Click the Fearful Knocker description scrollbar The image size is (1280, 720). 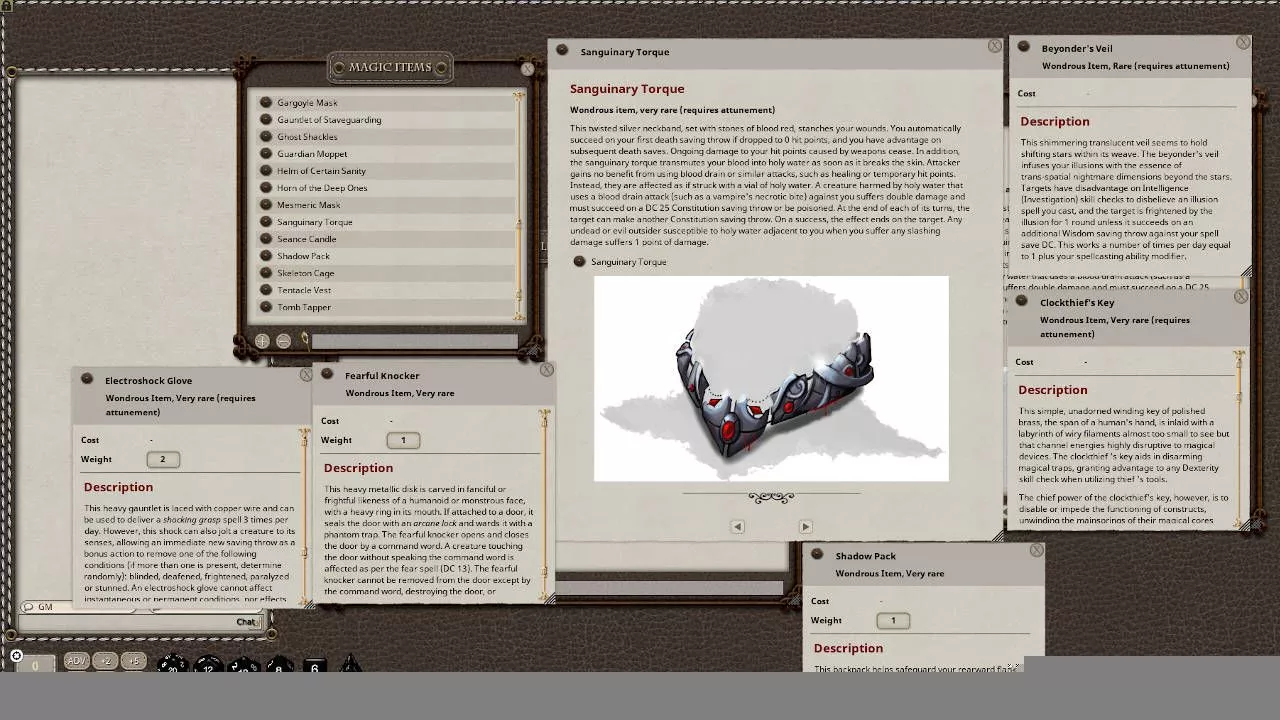point(545,505)
